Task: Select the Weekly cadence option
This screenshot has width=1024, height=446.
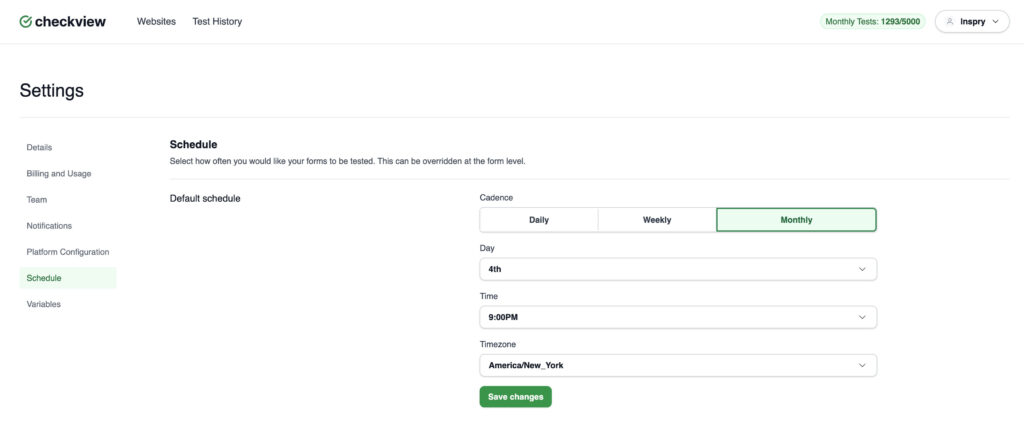Action: point(657,220)
